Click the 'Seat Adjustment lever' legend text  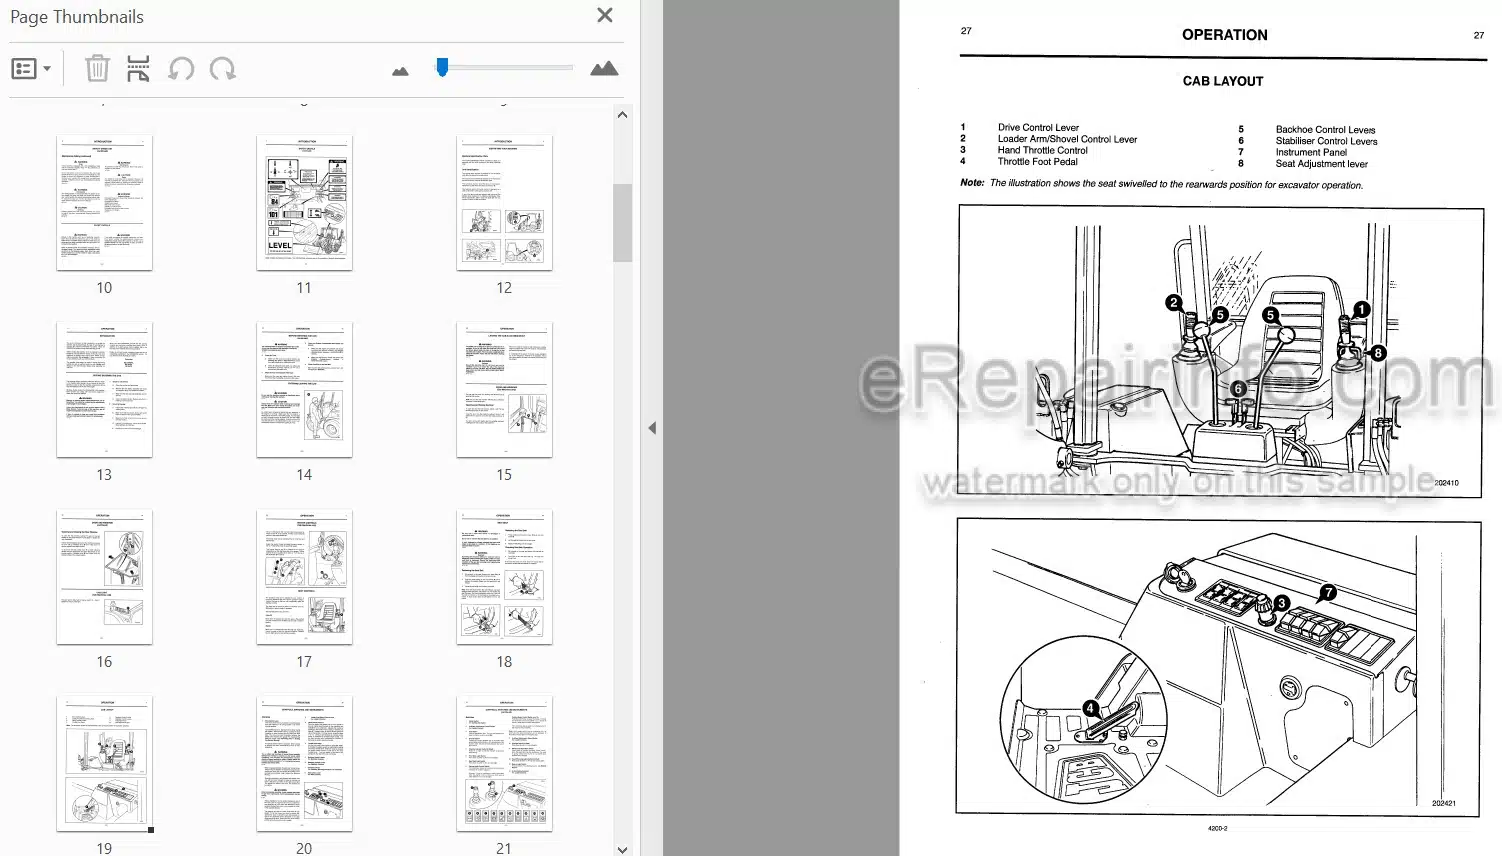(1321, 164)
